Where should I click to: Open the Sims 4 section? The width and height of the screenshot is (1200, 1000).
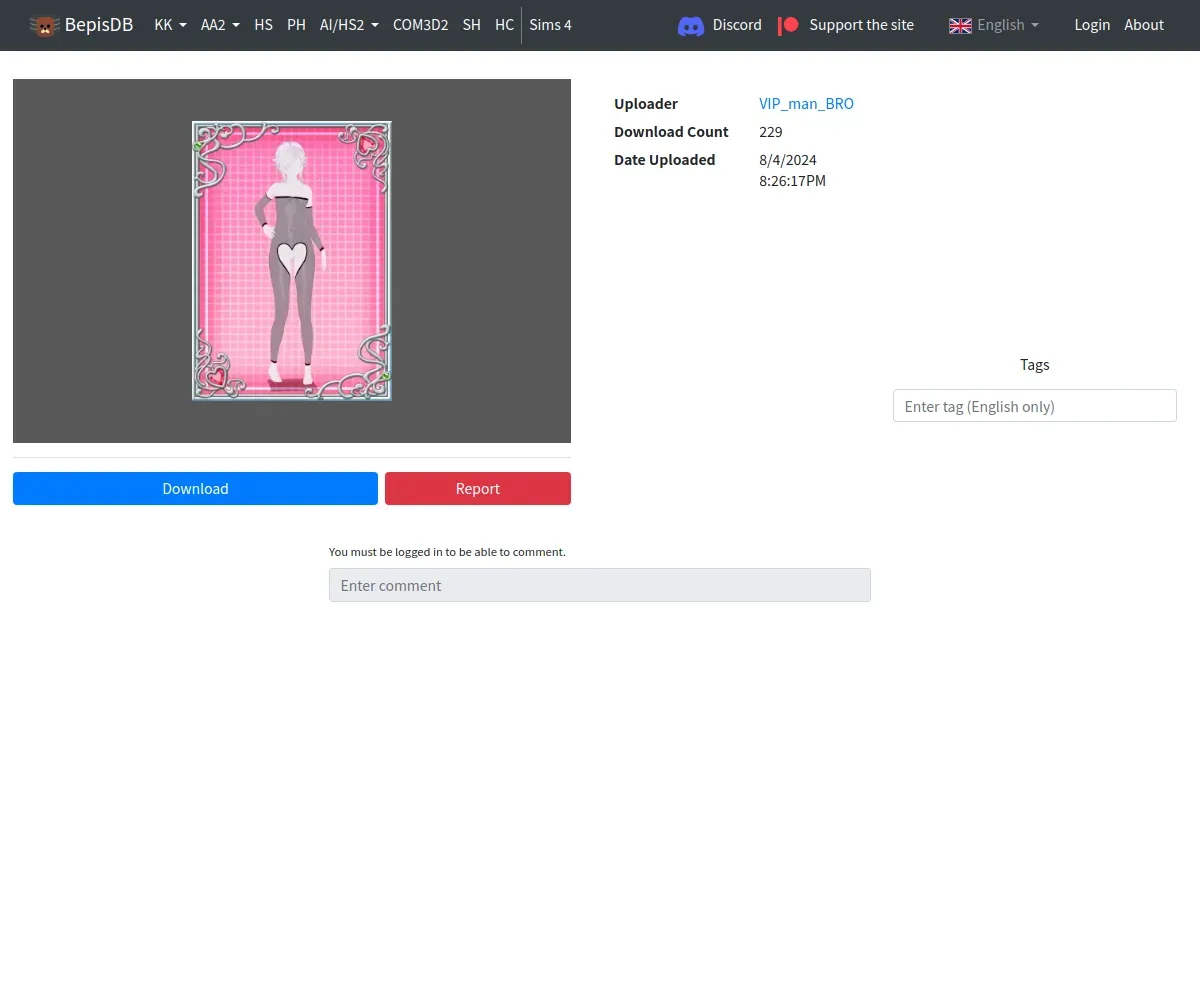550,25
